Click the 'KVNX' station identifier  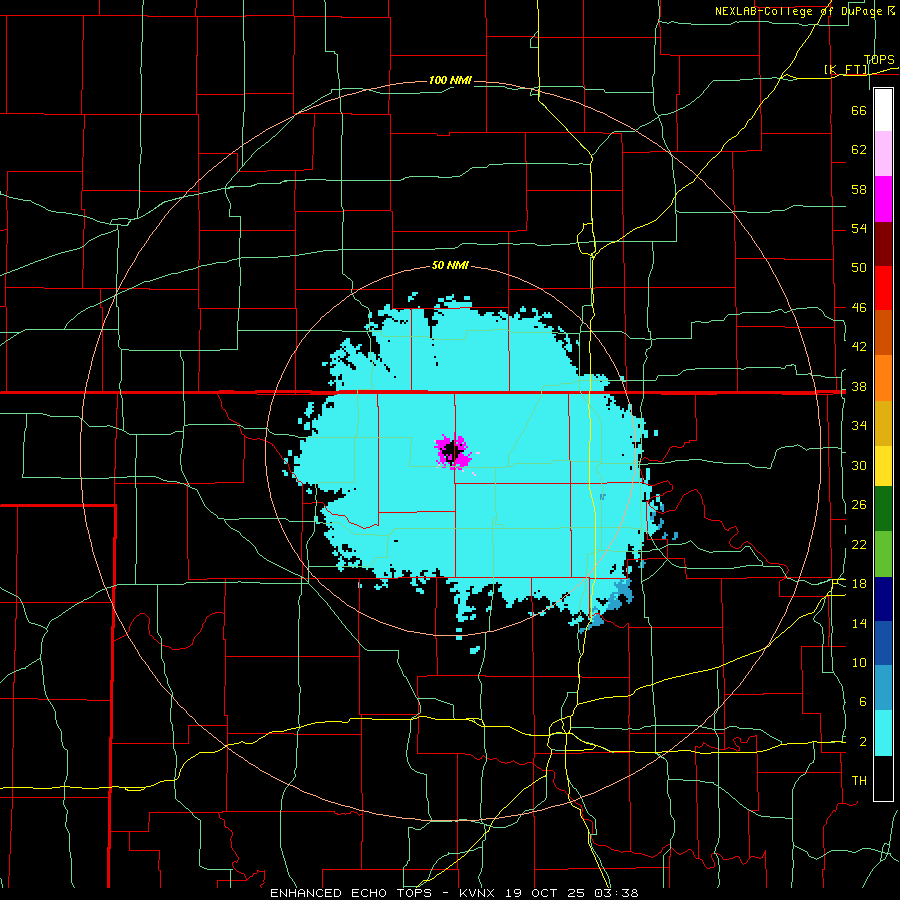pos(479,893)
